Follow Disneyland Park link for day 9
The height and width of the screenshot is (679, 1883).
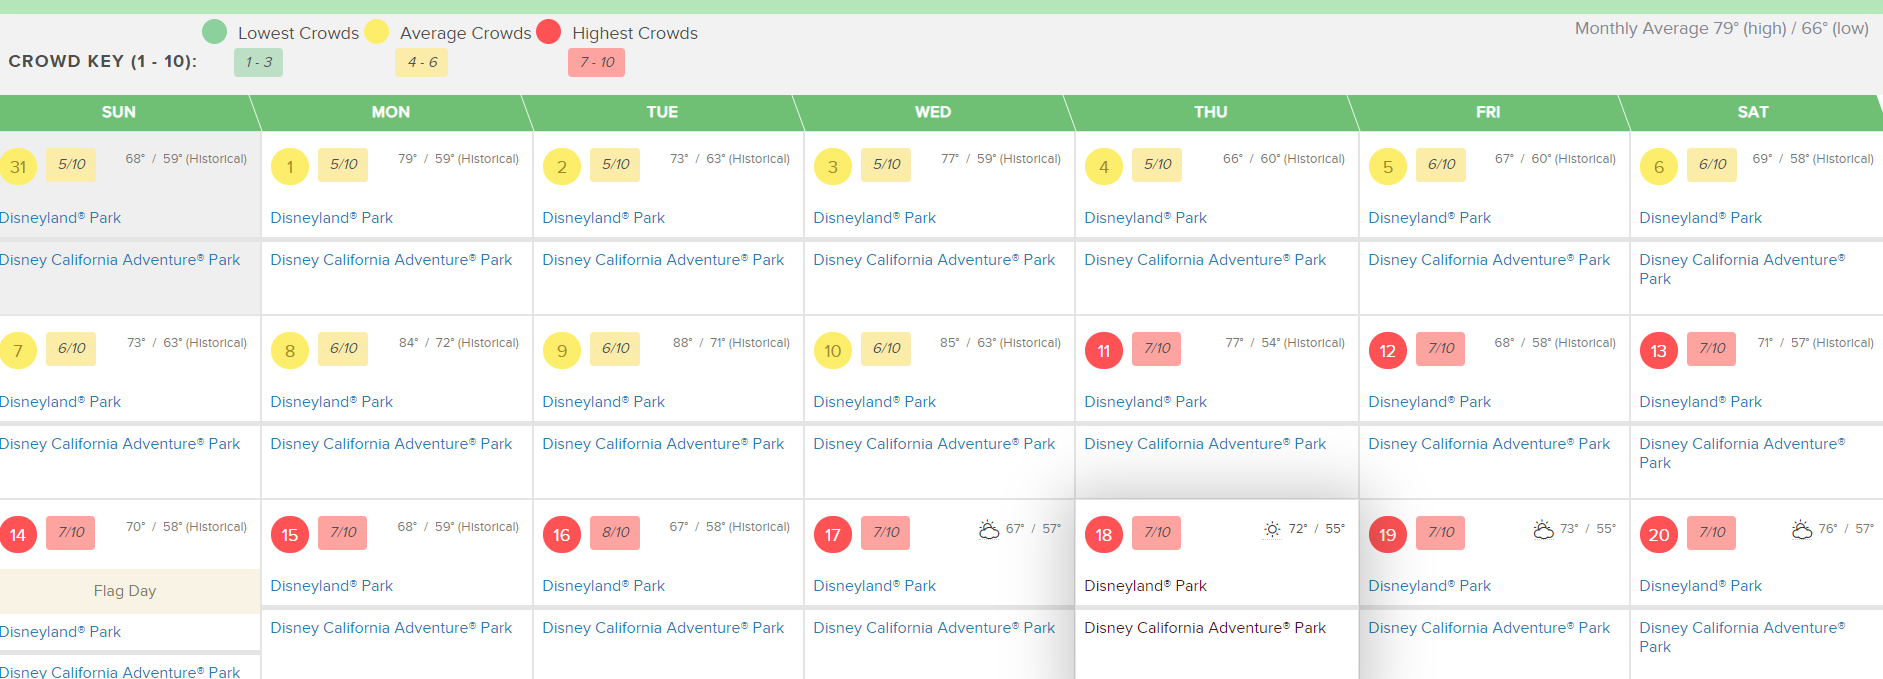coord(603,402)
